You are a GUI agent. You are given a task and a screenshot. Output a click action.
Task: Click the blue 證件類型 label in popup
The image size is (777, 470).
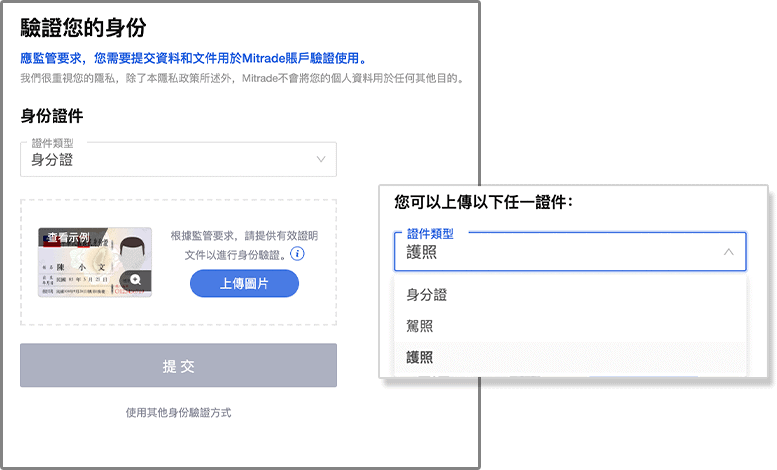(x=430, y=234)
